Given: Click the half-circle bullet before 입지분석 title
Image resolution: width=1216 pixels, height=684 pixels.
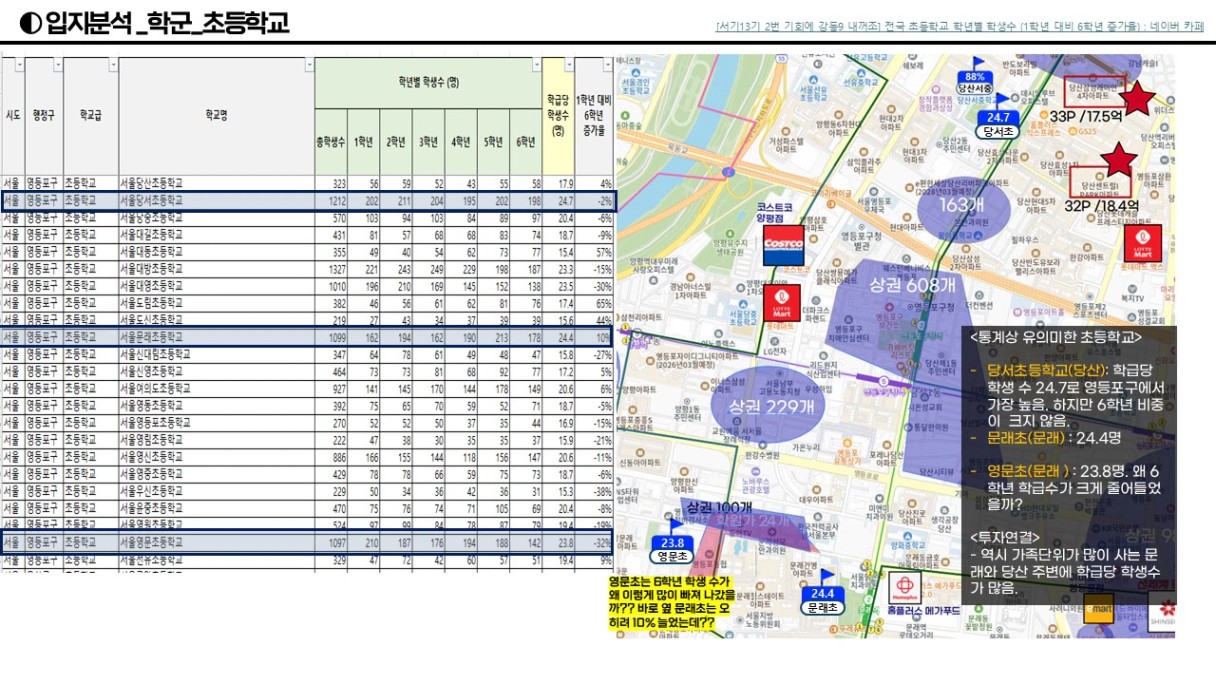Looking at the screenshot, I should point(30,23).
